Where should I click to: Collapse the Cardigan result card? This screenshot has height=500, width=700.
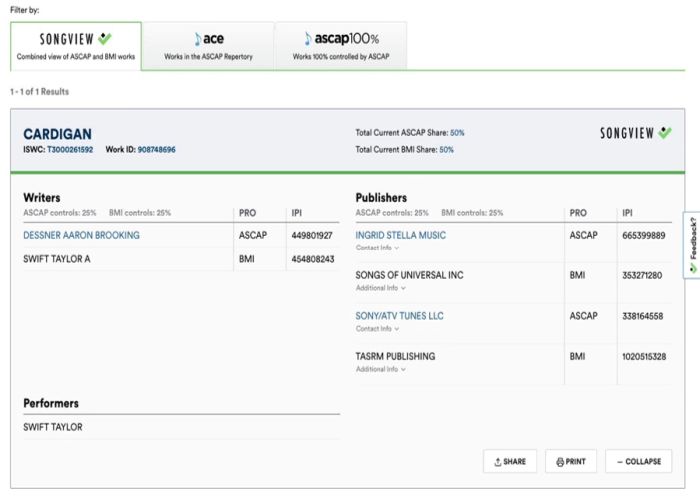click(x=638, y=461)
